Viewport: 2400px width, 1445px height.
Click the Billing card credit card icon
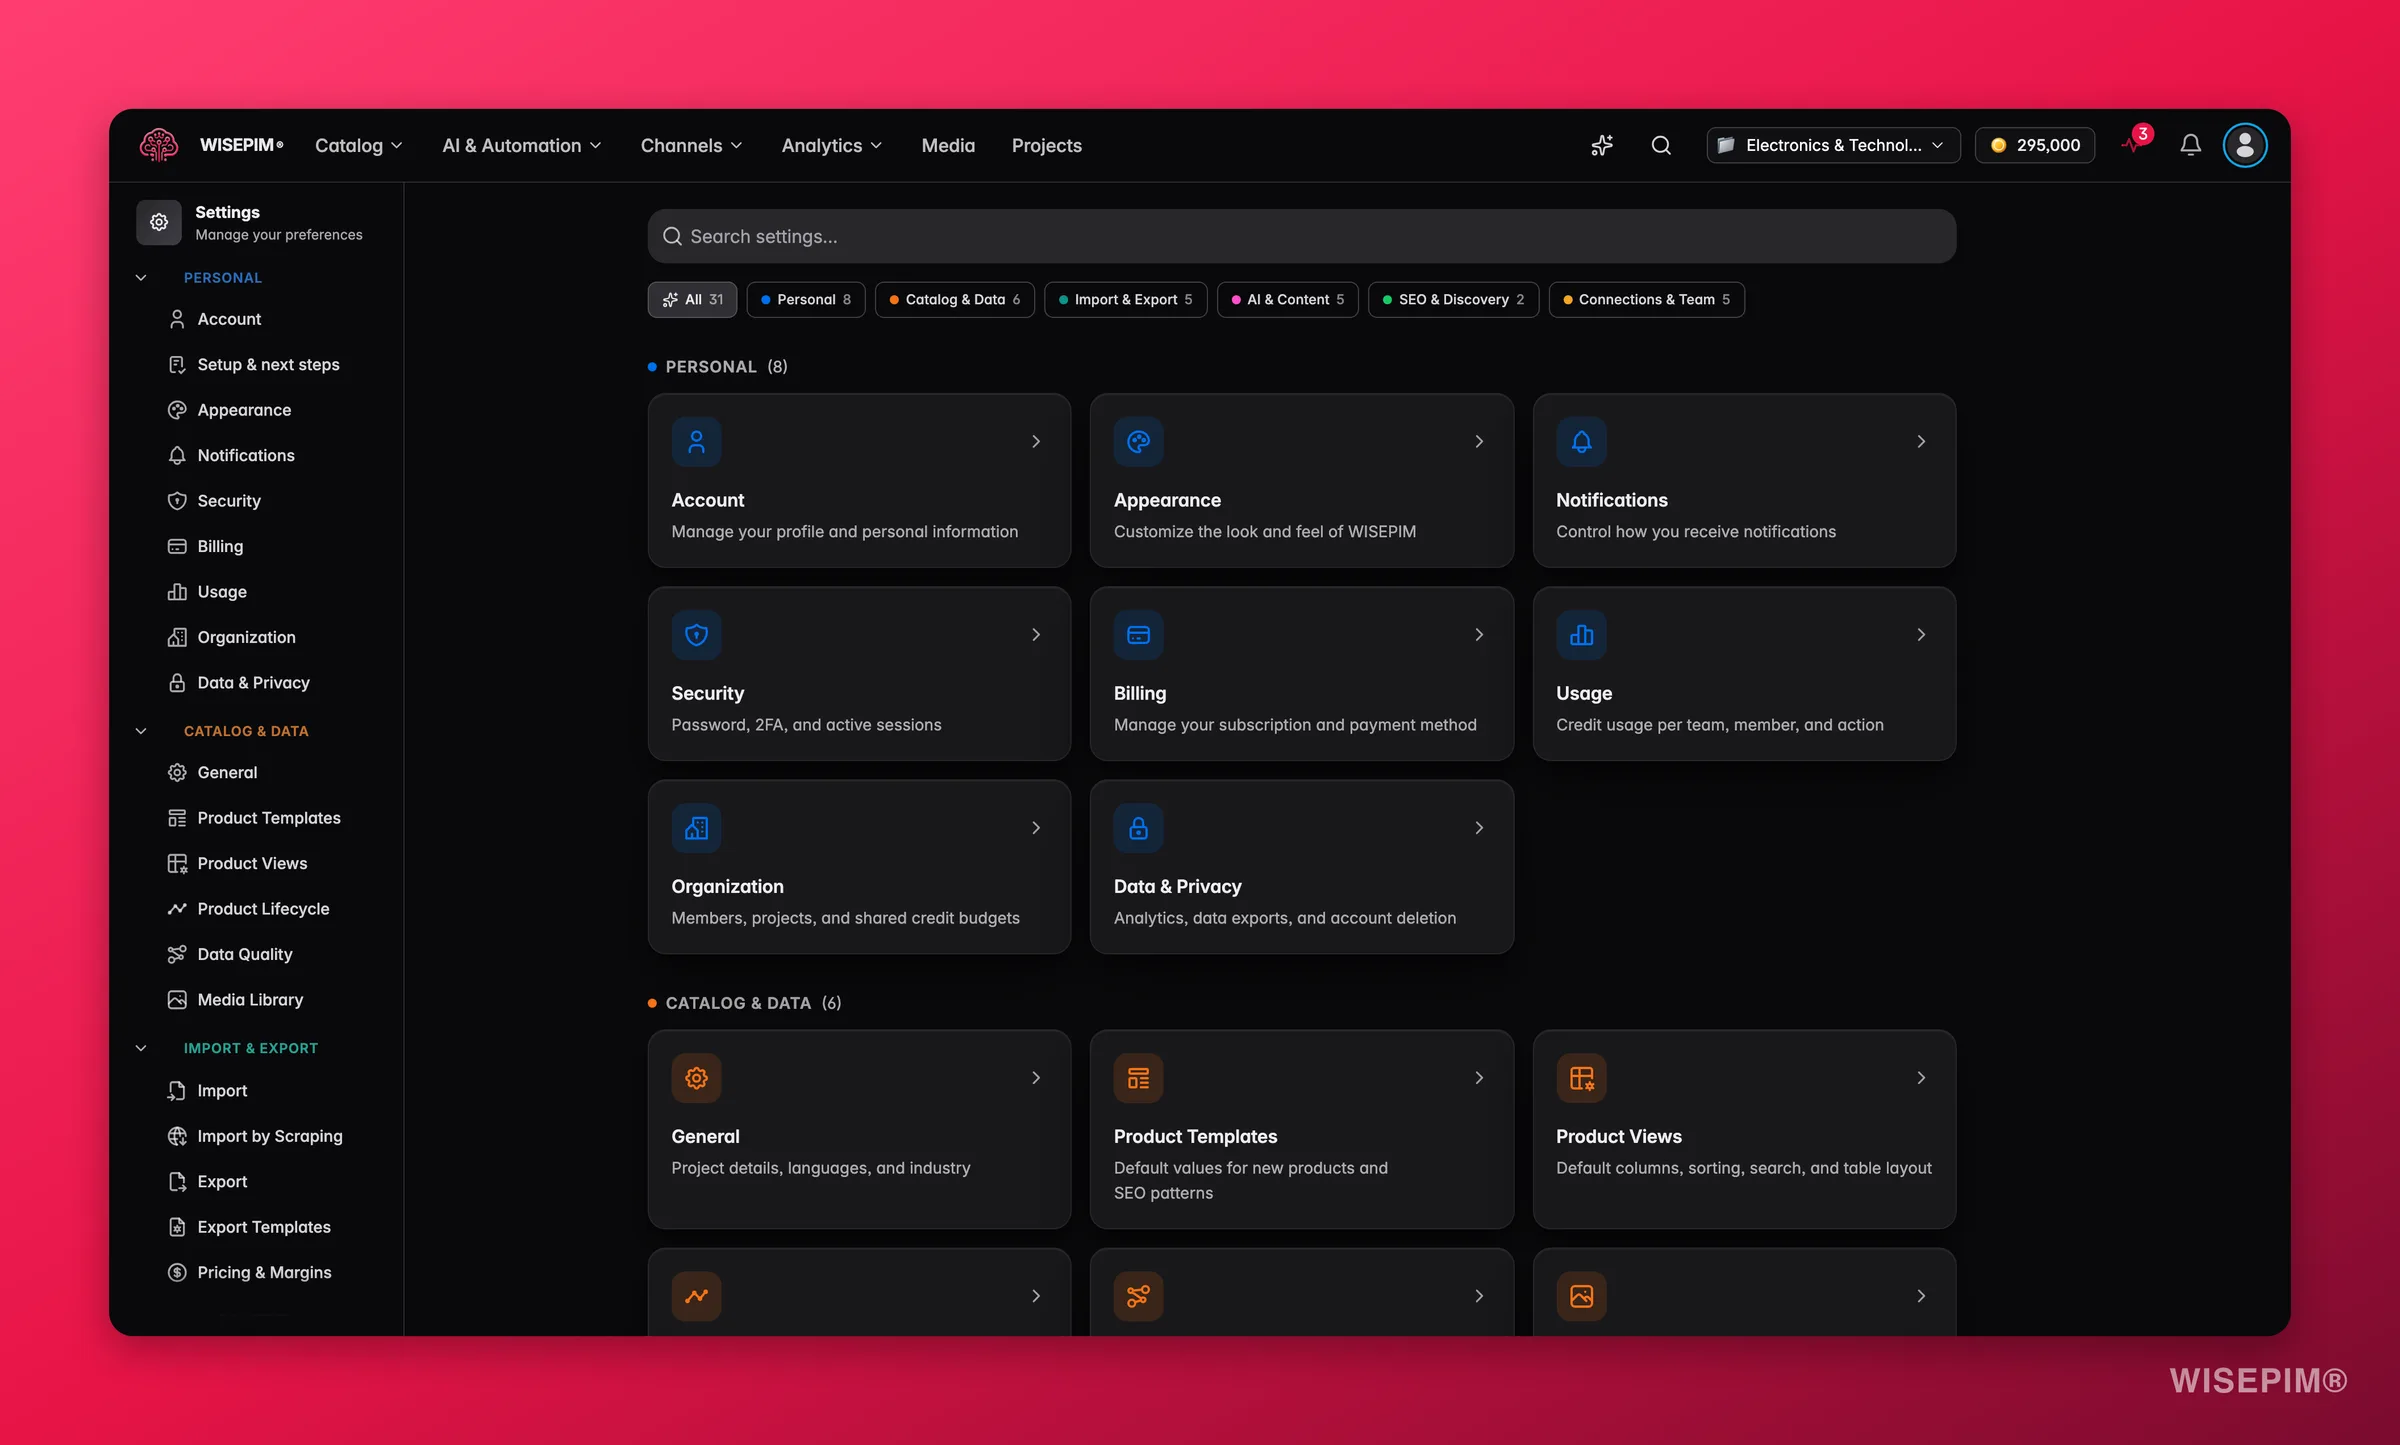click(1139, 634)
